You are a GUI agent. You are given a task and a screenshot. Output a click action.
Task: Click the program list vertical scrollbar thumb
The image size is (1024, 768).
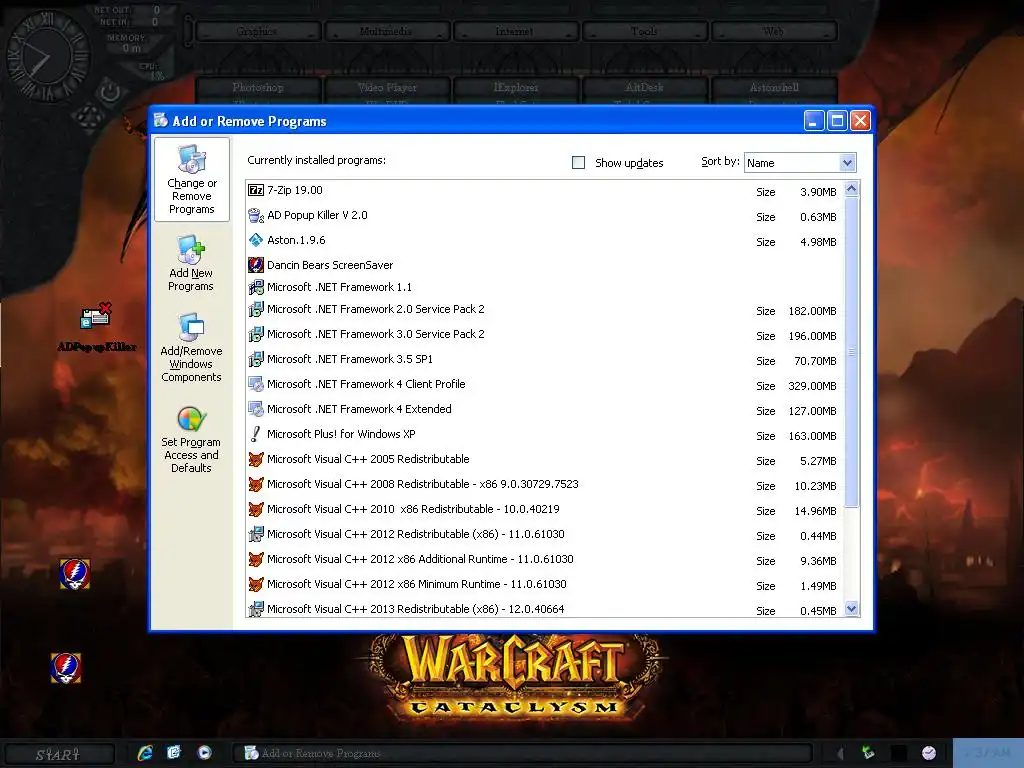pos(851,352)
